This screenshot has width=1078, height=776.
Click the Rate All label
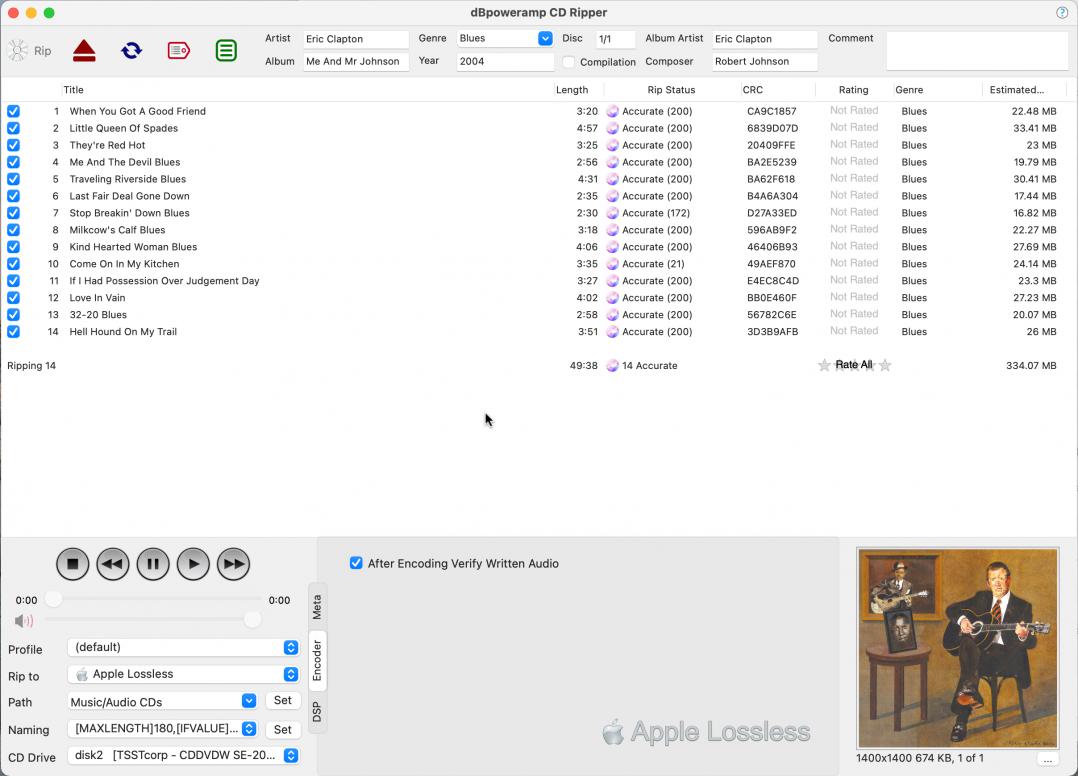[x=854, y=365]
